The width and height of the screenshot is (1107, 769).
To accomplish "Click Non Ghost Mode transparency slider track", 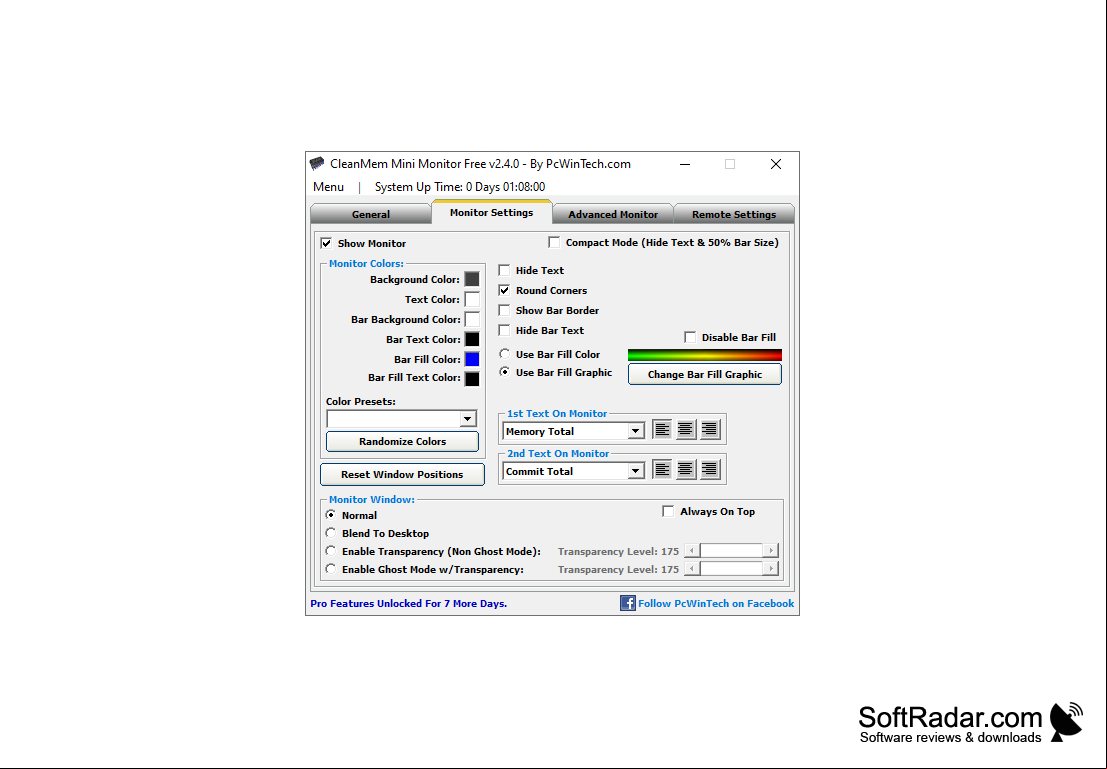I will coord(731,551).
